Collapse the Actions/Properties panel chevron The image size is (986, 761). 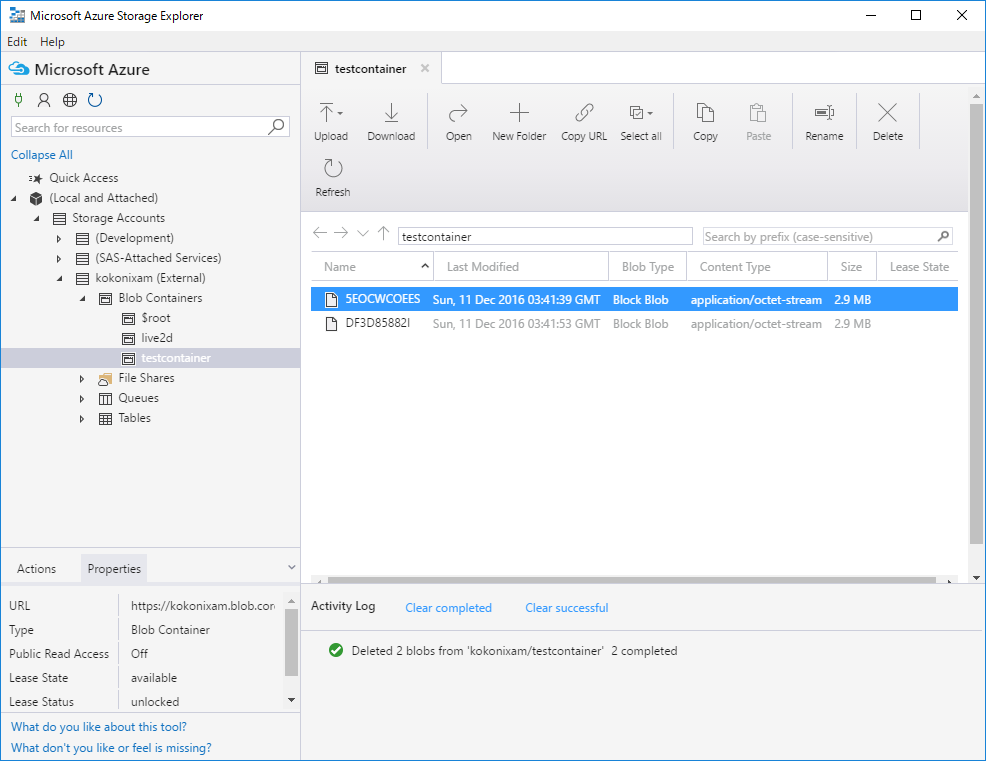coord(292,567)
